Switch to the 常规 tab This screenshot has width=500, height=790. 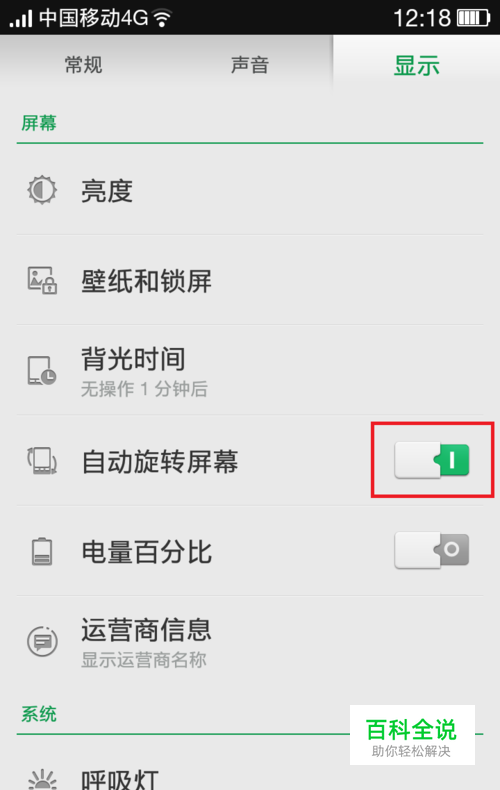coord(84,65)
